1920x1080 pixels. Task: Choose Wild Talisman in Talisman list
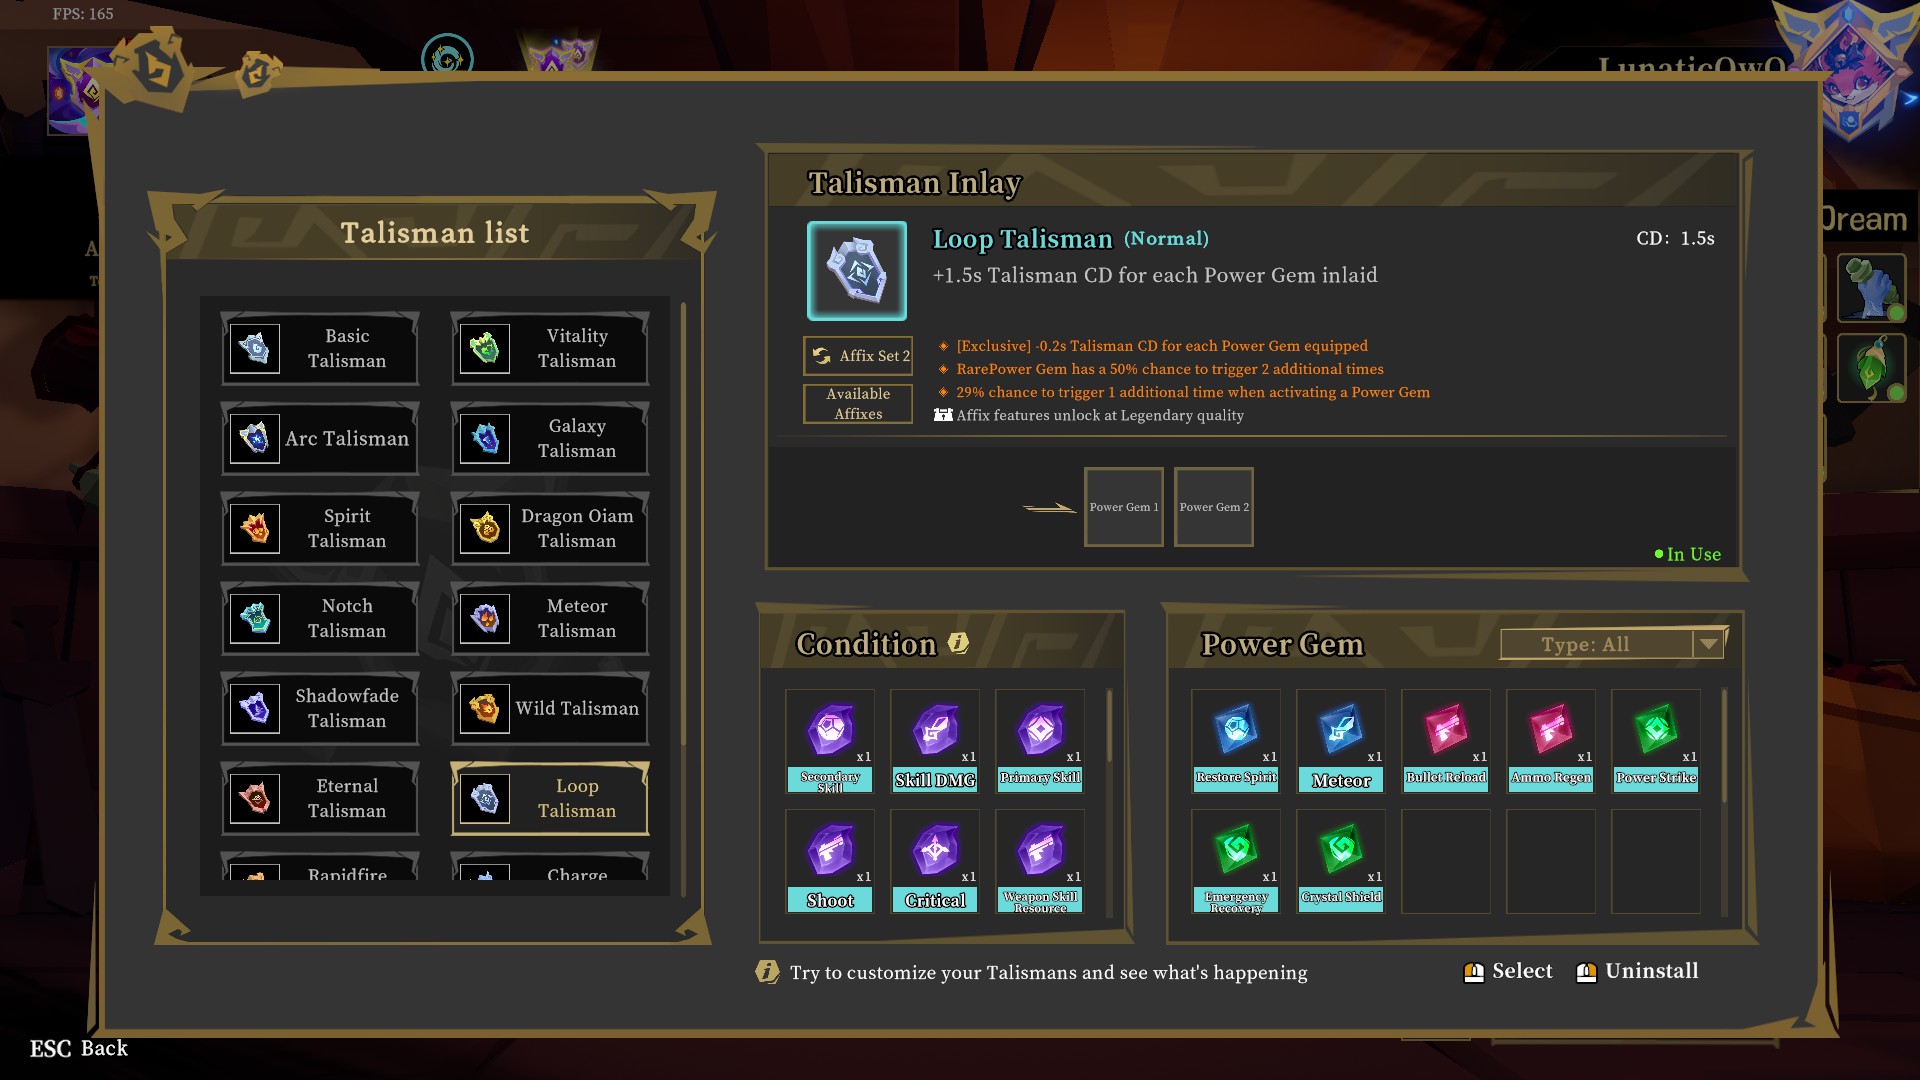point(549,708)
